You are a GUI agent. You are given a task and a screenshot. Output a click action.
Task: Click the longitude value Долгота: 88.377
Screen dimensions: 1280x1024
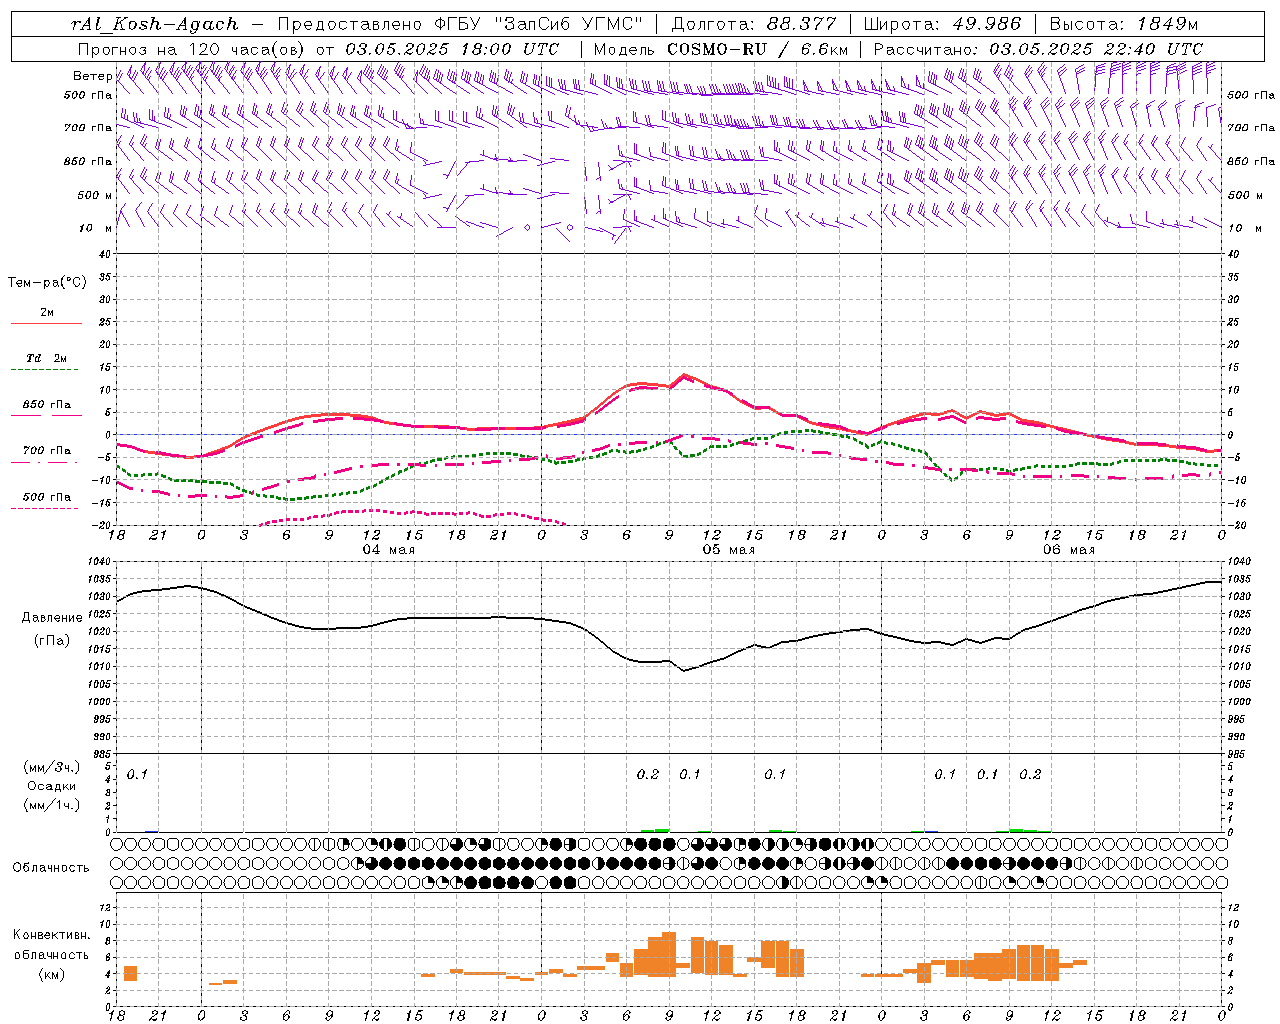(754, 24)
